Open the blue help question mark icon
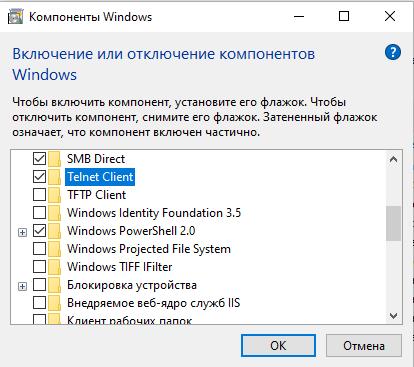Screen dimensions: 414x367 393,52
